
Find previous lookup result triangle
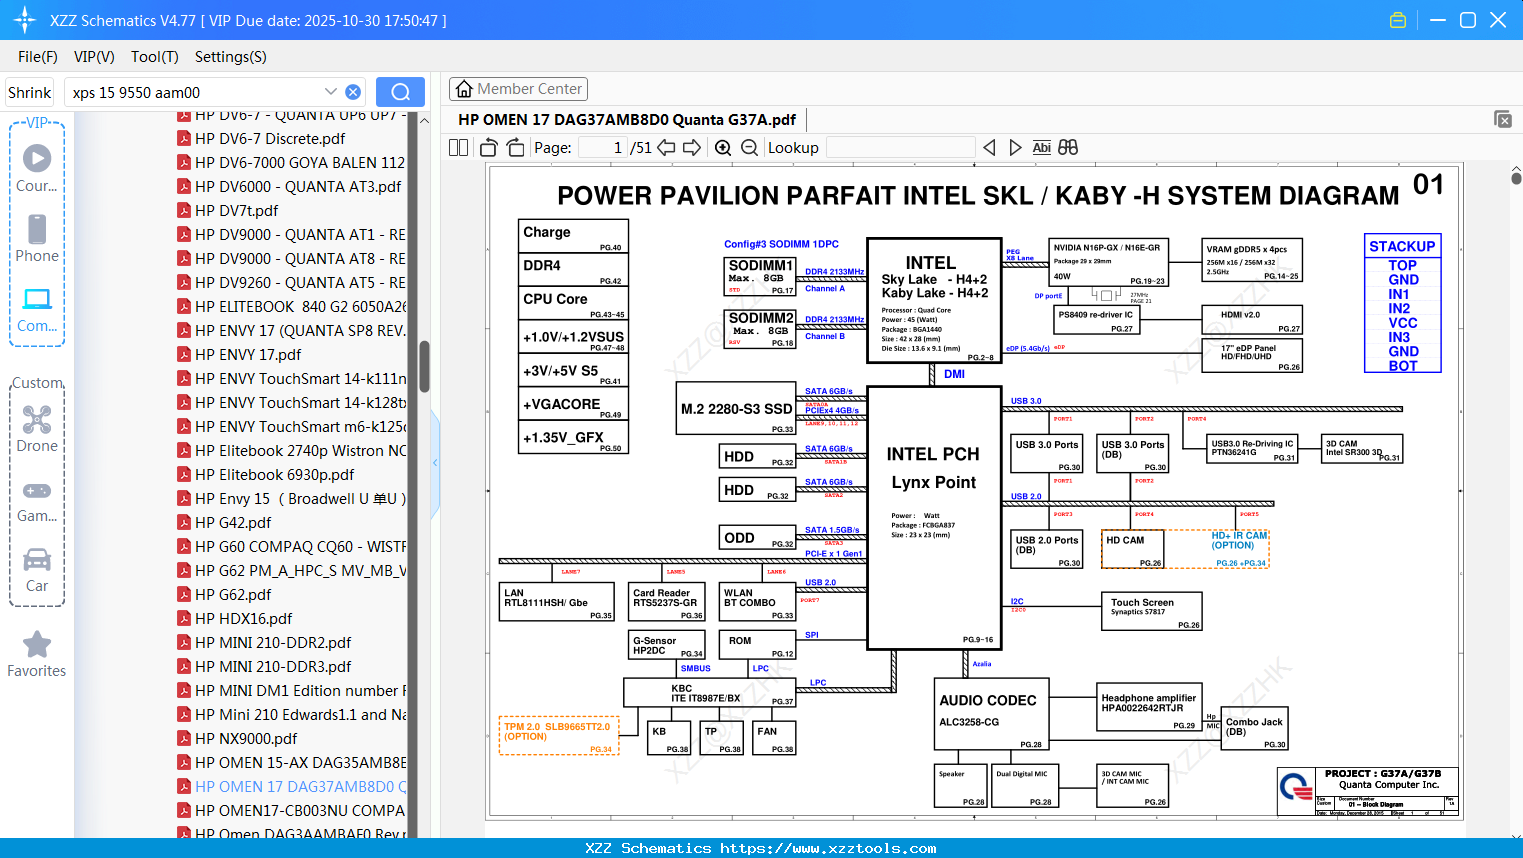989,148
